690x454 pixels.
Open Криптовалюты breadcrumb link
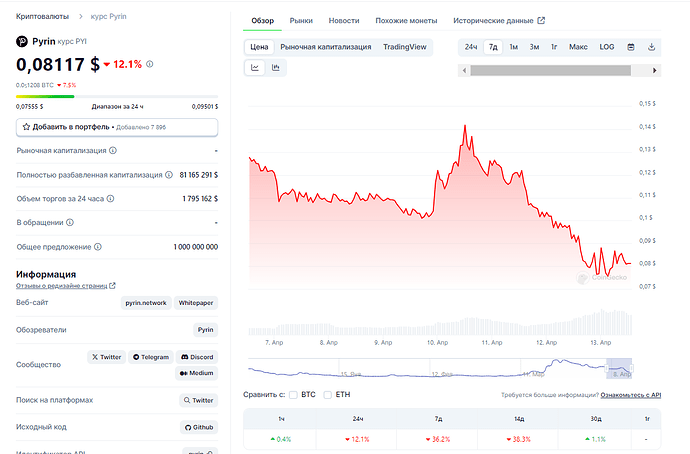(x=42, y=16)
